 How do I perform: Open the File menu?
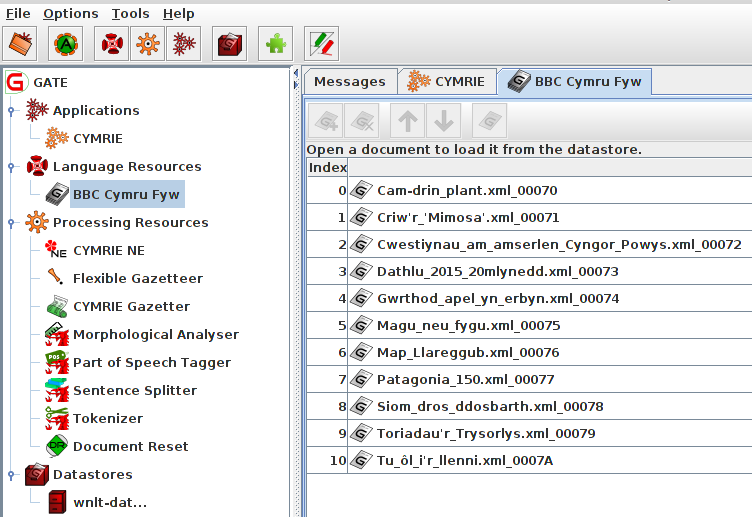(x=18, y=14)
